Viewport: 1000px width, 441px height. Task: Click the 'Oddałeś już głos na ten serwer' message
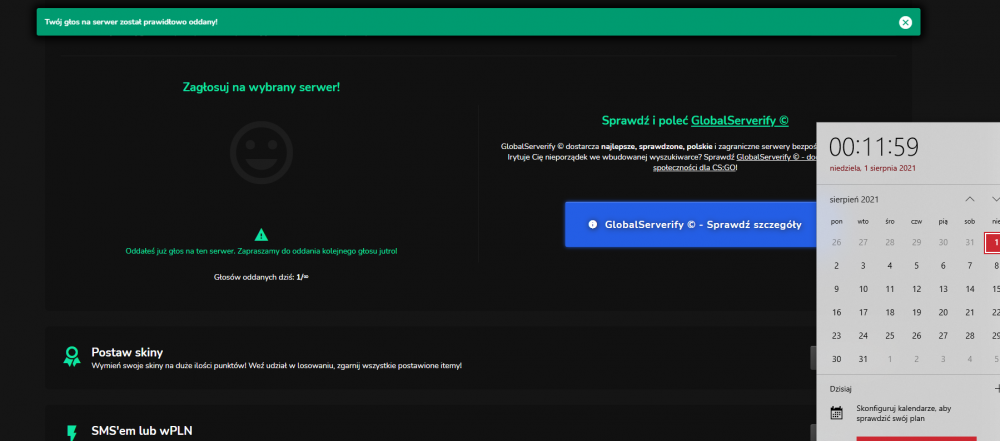click(x=261, y=251)
